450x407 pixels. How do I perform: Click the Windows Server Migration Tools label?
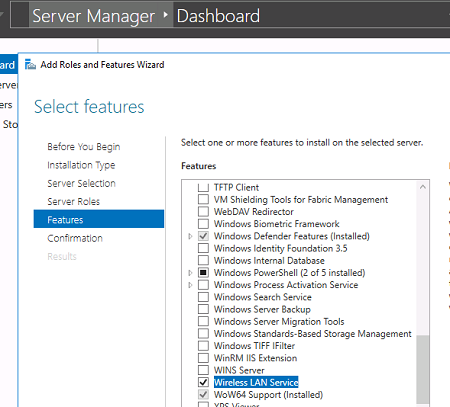click(x=279, y=321)
